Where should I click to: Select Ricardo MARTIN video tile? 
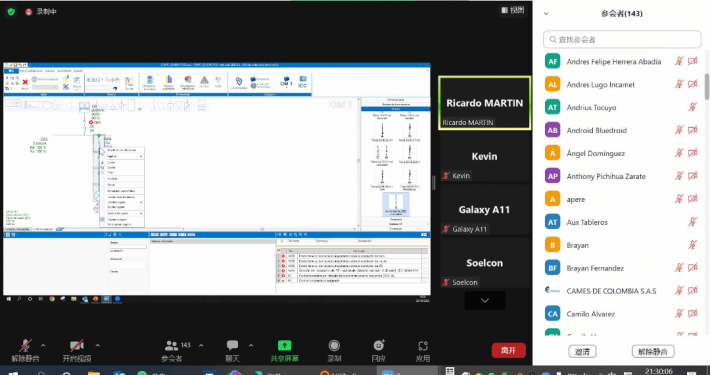coord(485,103)
